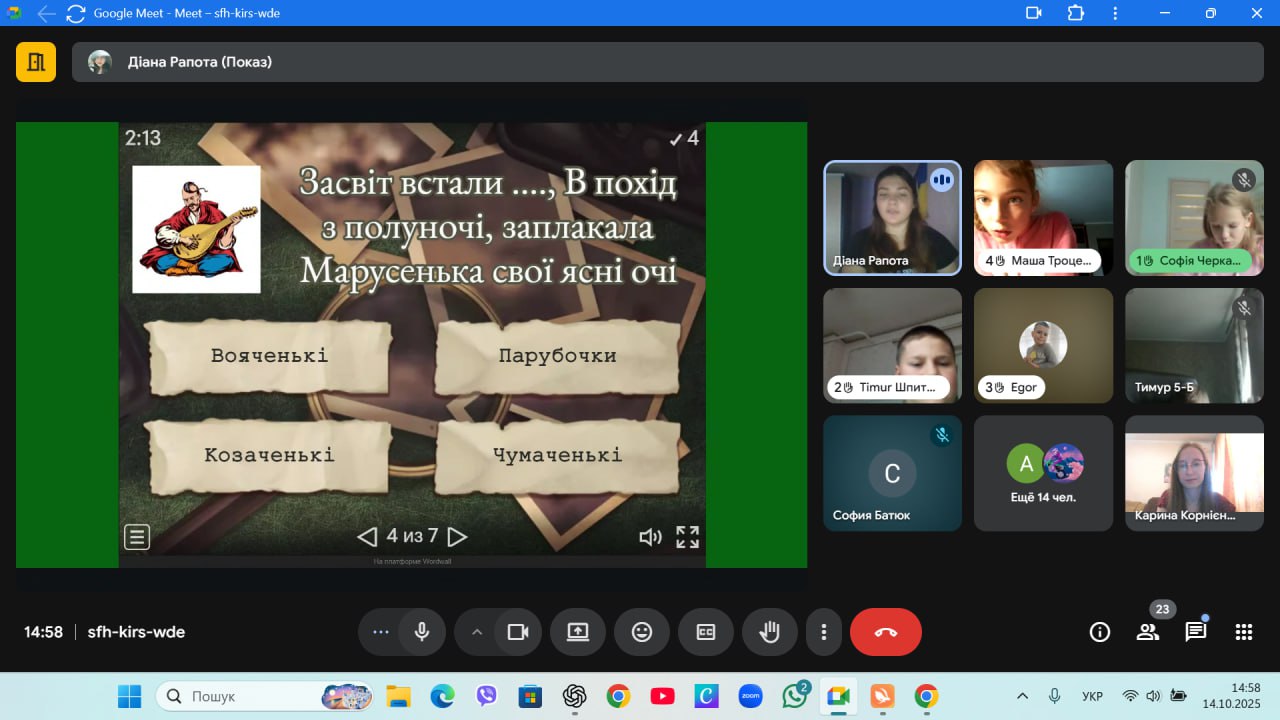
Task: Open meeting details info icon
Action: pos(1099,632)
